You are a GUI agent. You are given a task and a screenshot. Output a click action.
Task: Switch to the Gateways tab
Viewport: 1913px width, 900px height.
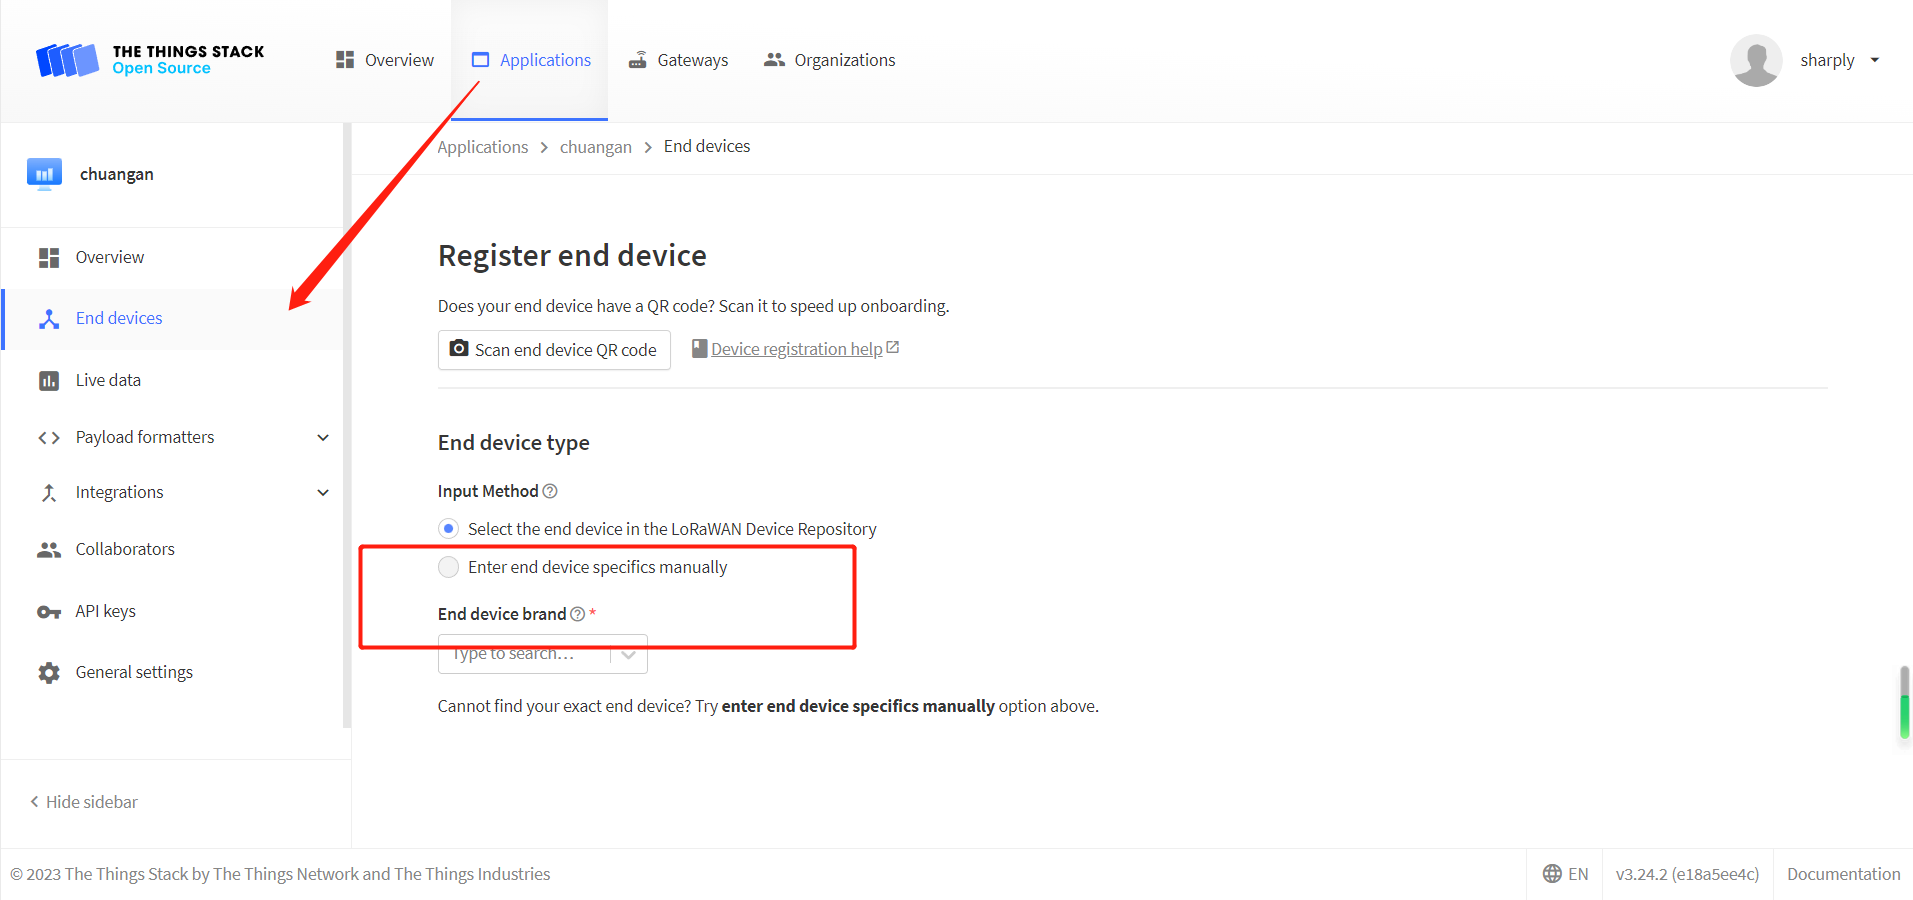pyautogui.click(x=678, y=60)
